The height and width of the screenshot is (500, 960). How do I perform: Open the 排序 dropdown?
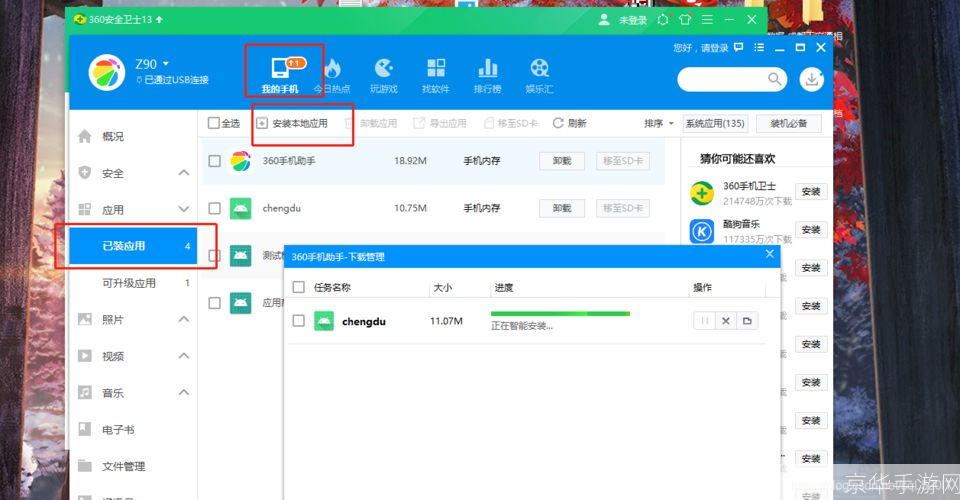[659, 123]
